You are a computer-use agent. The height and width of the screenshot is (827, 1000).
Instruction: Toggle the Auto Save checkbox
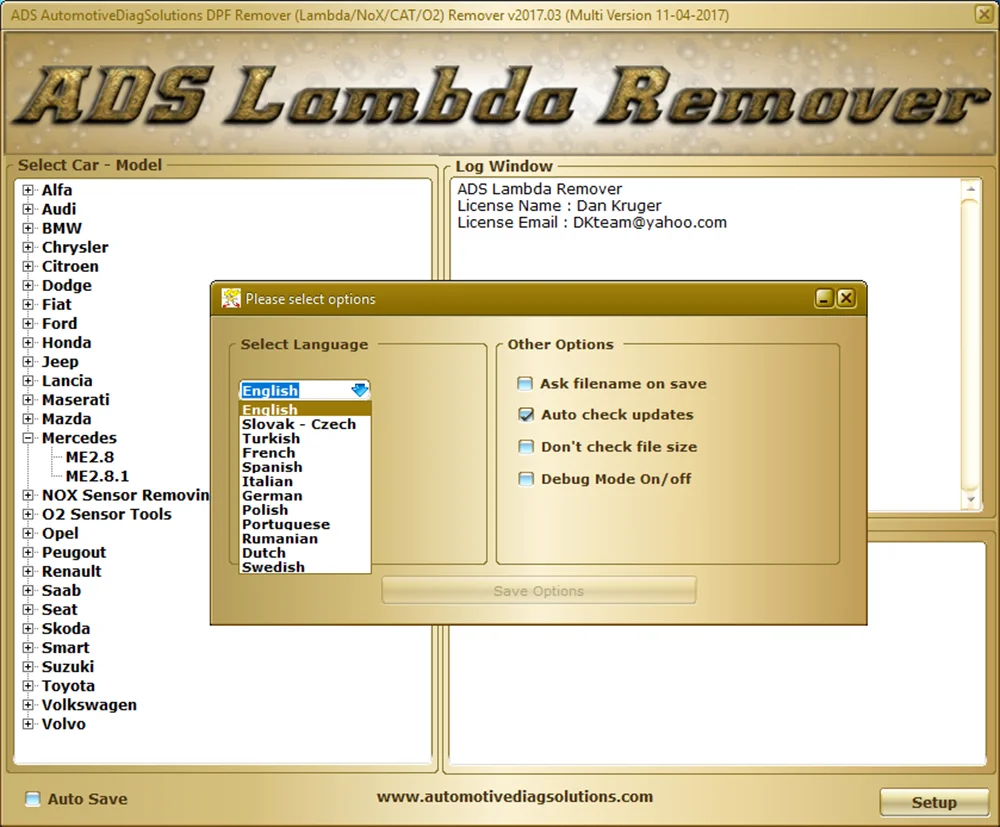[32, 799]
